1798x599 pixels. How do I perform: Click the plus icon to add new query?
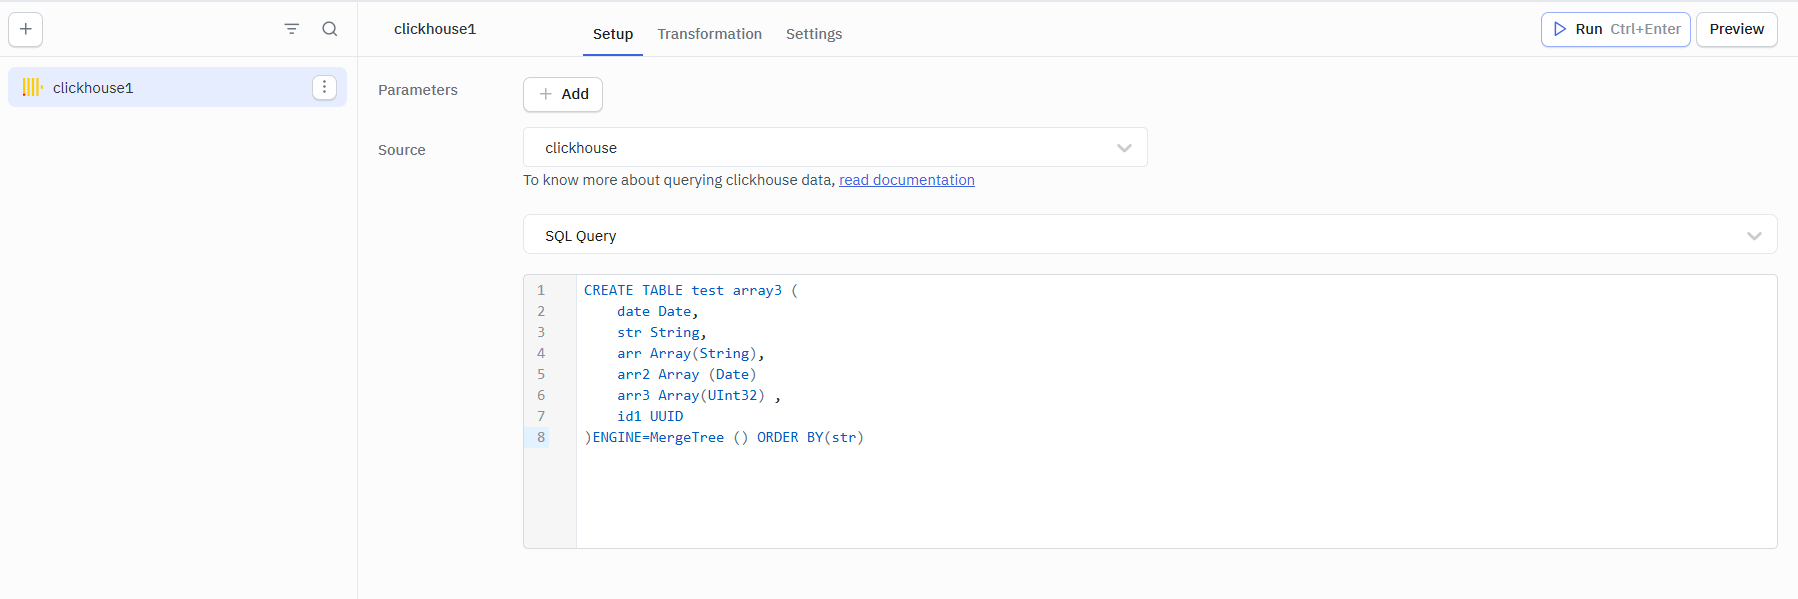pyautogui.click(x=26, y=29)
